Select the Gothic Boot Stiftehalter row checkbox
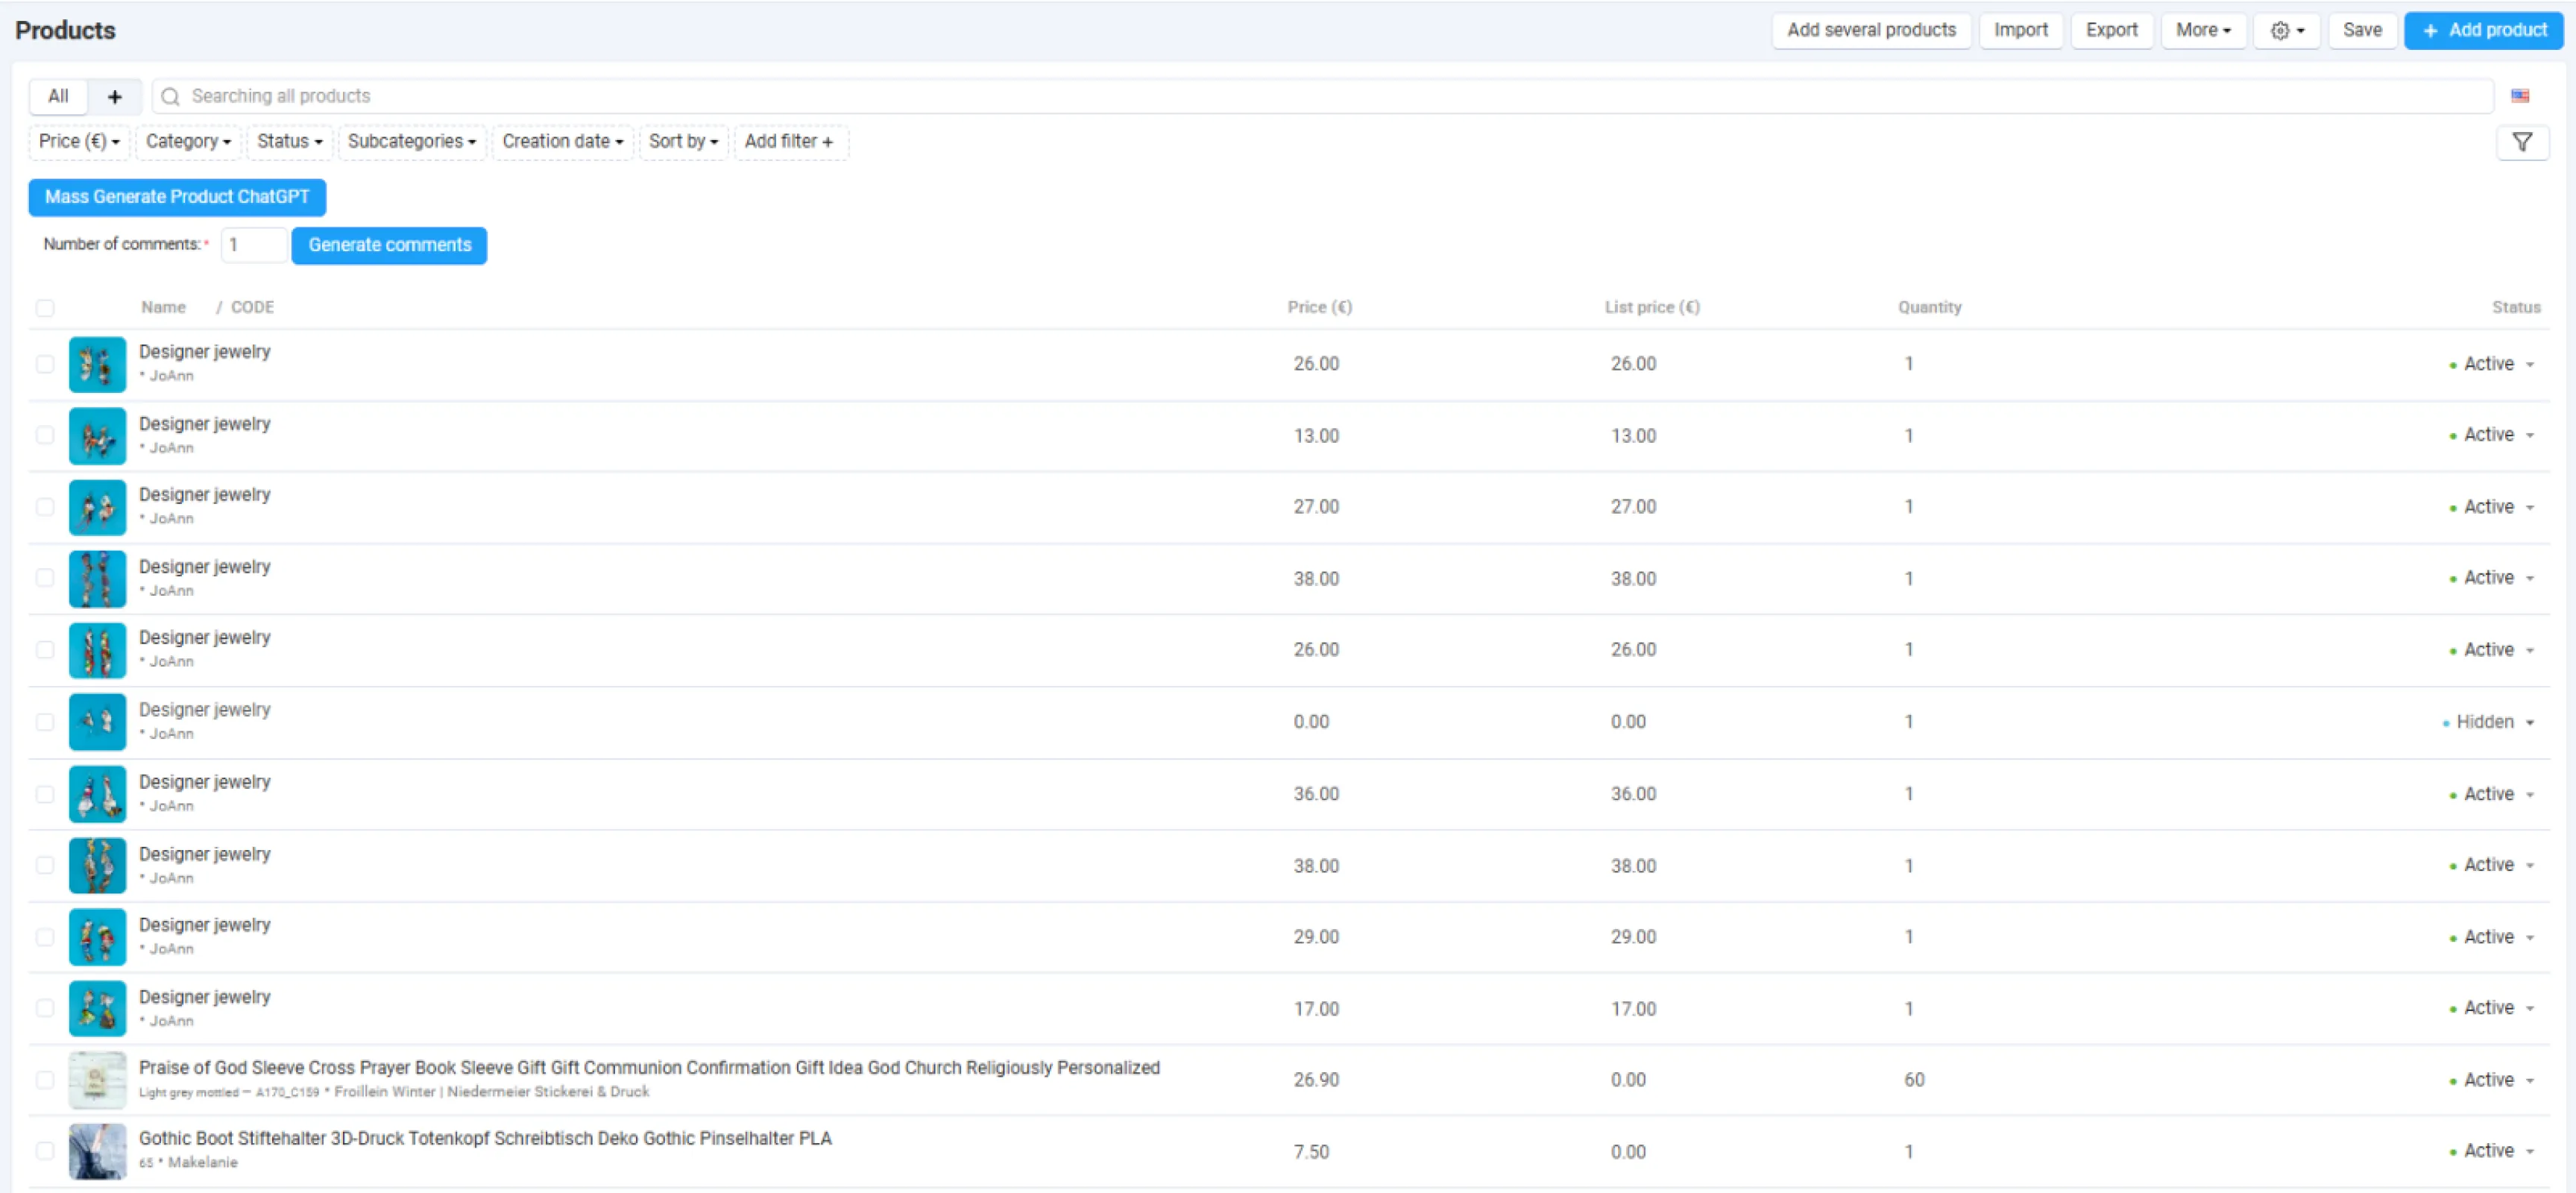This screenshot has width=2576, height=1193. [x=45, y=1150]
